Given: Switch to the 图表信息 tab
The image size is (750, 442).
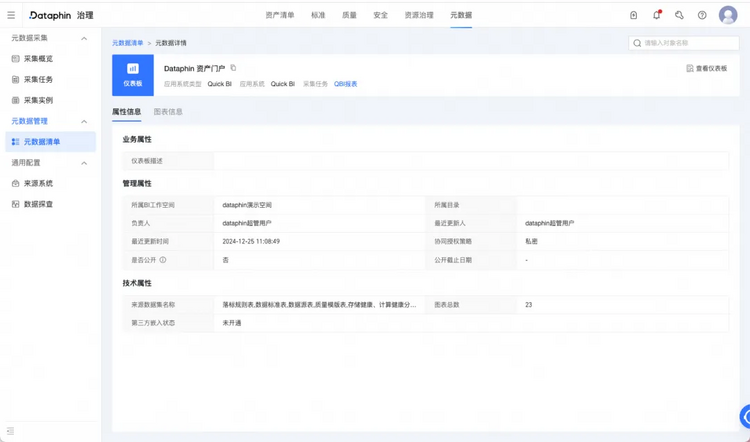Looking at the screenshot, I should click(168, 111).
